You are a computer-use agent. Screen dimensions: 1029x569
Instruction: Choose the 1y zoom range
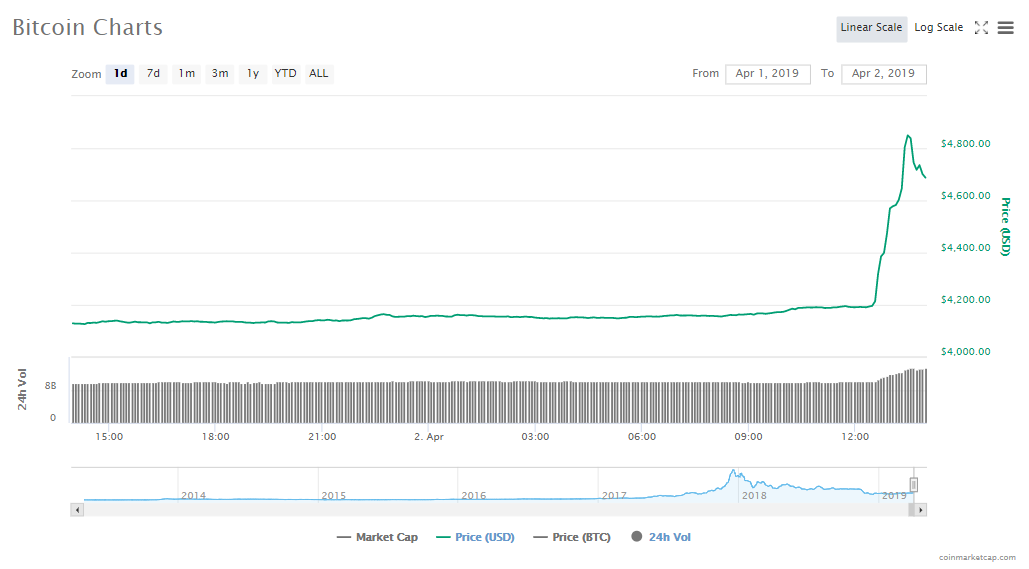(x=253, y=74)
